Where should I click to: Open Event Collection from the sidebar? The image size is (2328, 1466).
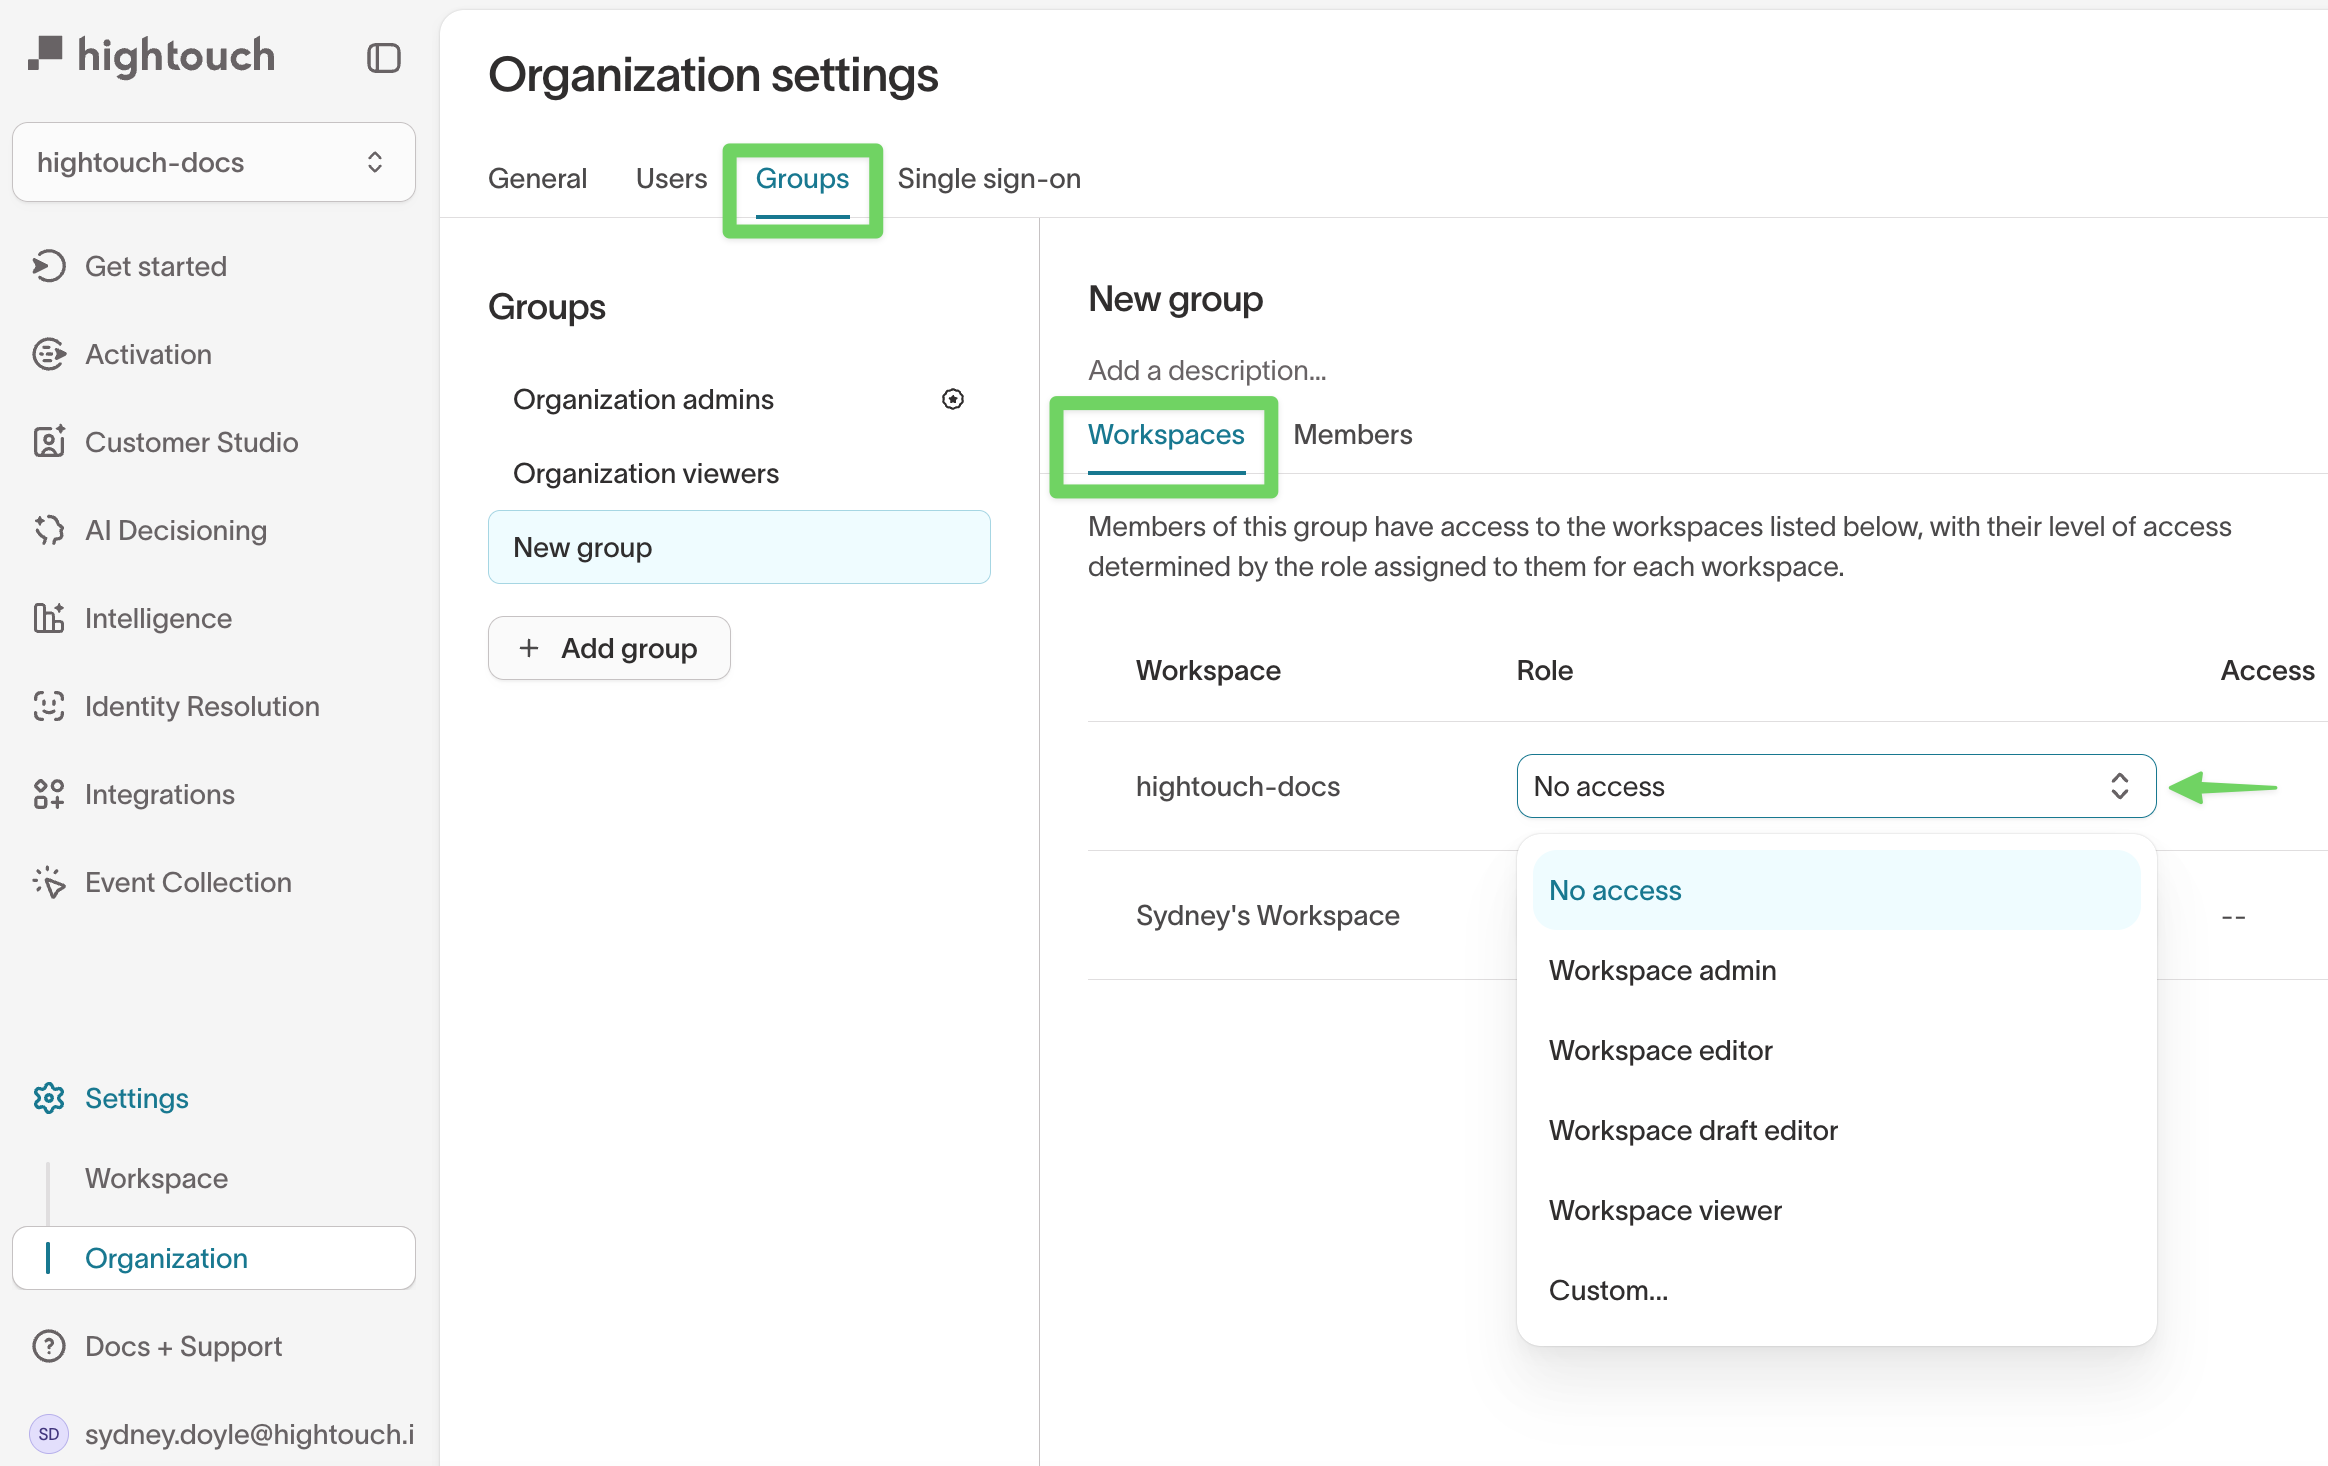(188, 882)
